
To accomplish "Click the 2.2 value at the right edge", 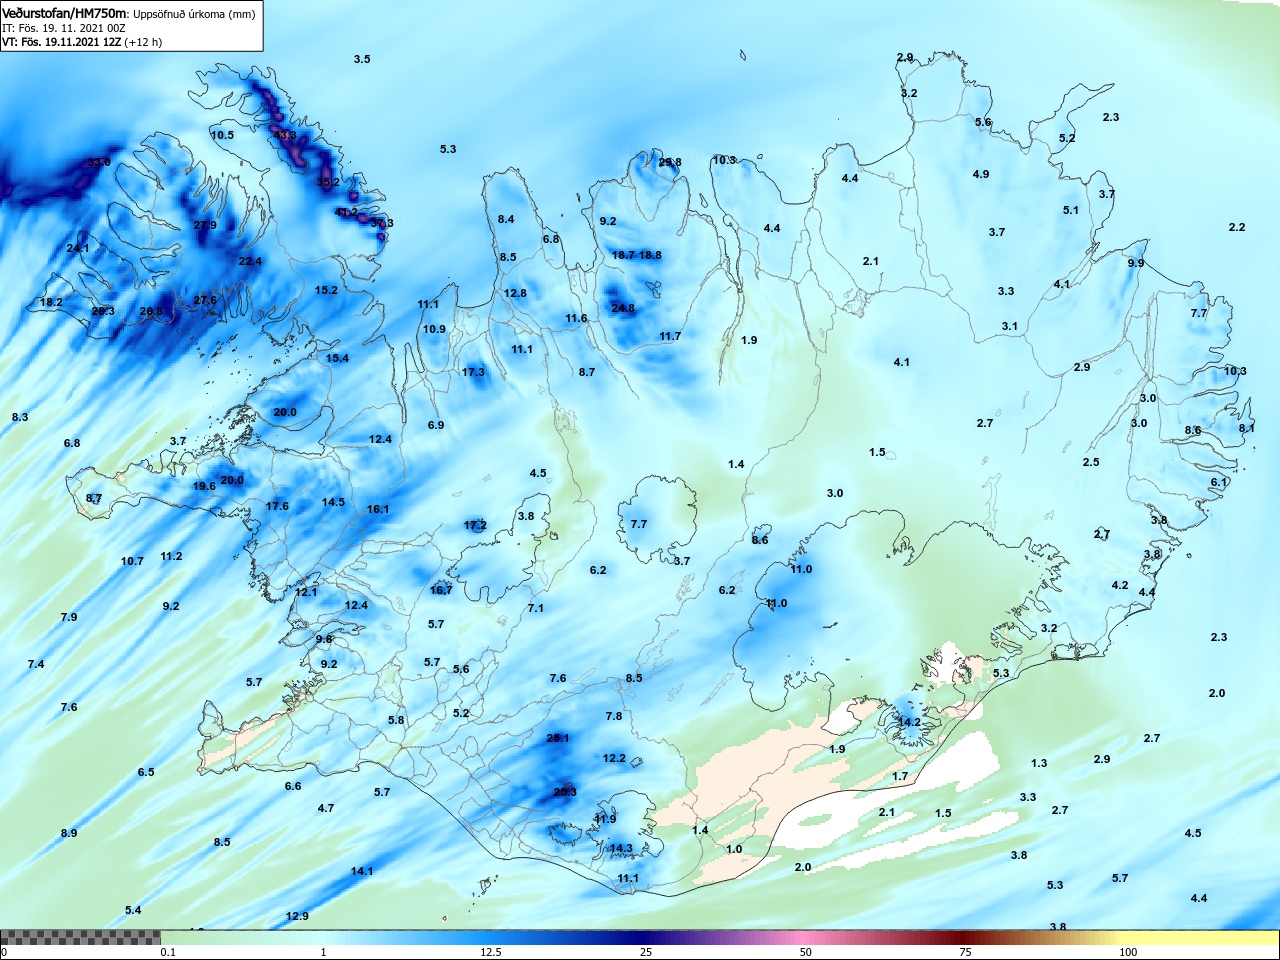I will 1237,227.
